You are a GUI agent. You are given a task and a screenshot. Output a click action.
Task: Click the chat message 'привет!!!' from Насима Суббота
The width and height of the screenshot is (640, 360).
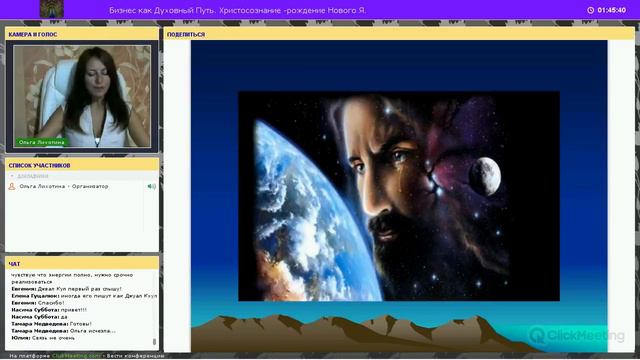click(49, 310)
